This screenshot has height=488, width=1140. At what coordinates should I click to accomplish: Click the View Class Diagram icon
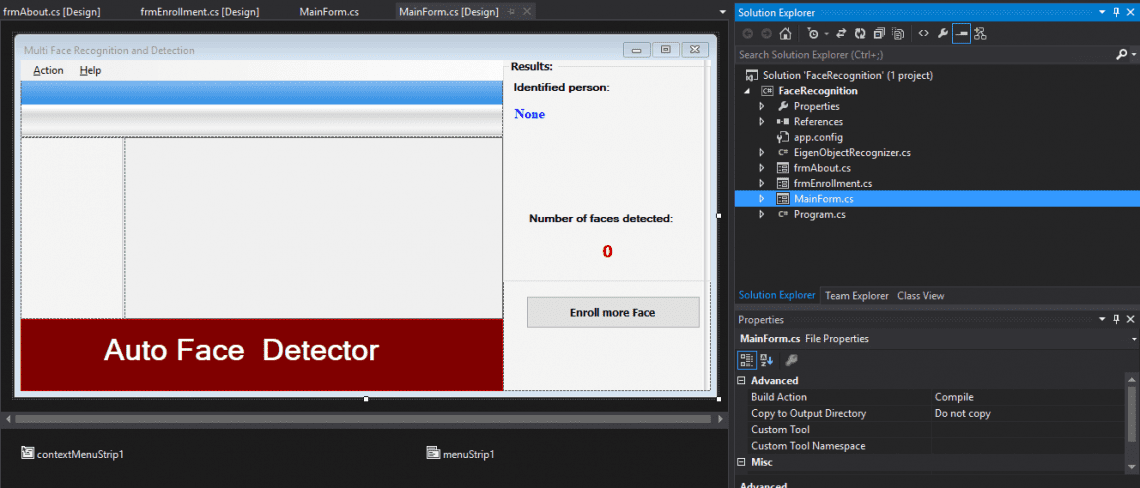pos(980,33)
